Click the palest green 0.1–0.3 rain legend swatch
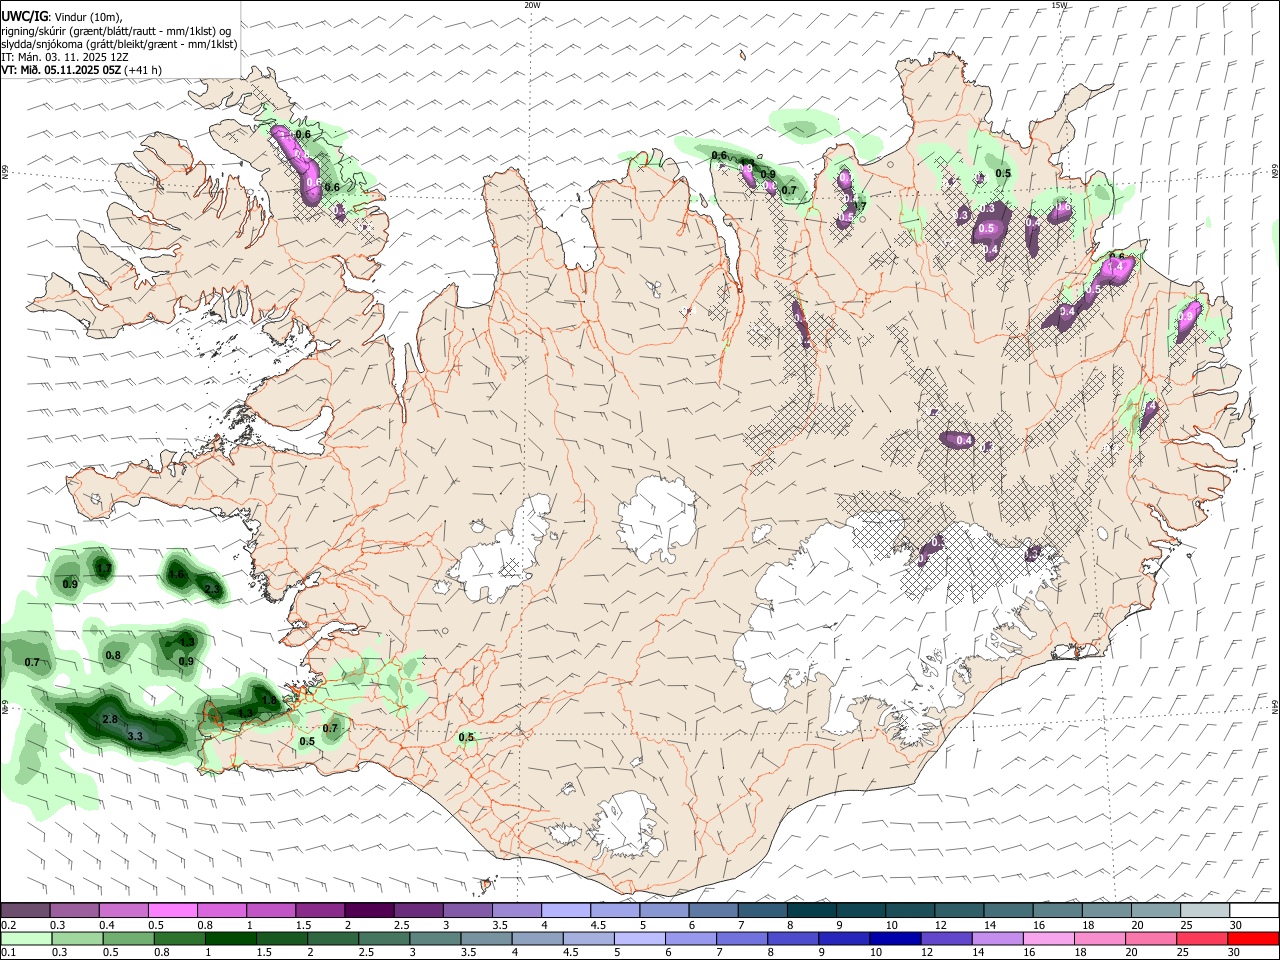The image size is (1280, 960). point(26,939)
